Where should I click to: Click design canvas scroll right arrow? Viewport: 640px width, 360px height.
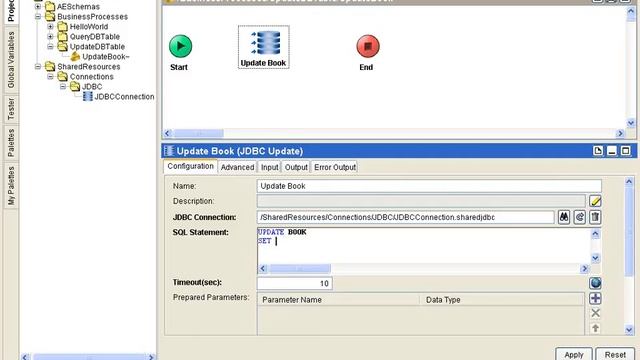pos(620,133)
